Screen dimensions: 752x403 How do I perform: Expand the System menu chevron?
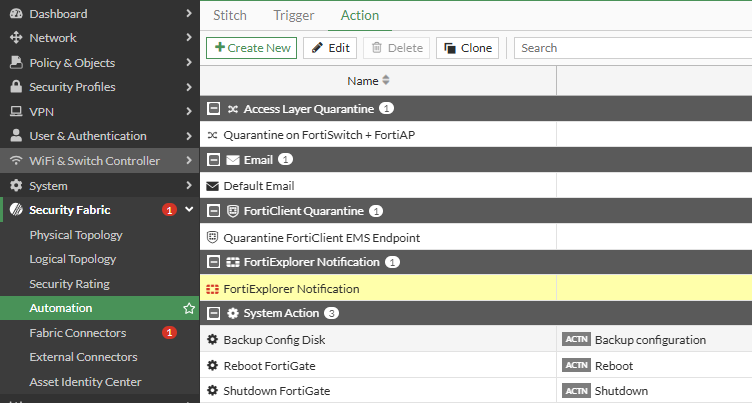pos(189,185)
